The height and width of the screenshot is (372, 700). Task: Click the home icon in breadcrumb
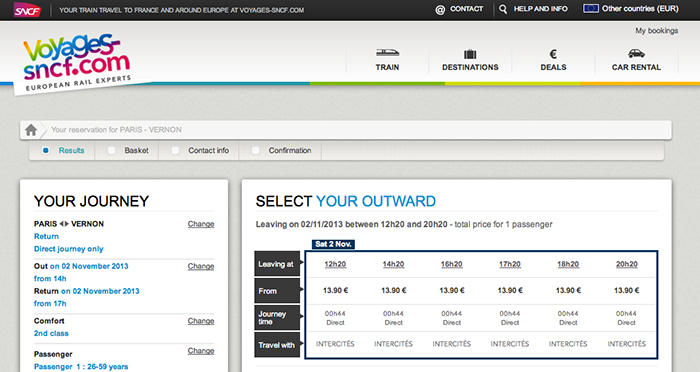[31, 130]
